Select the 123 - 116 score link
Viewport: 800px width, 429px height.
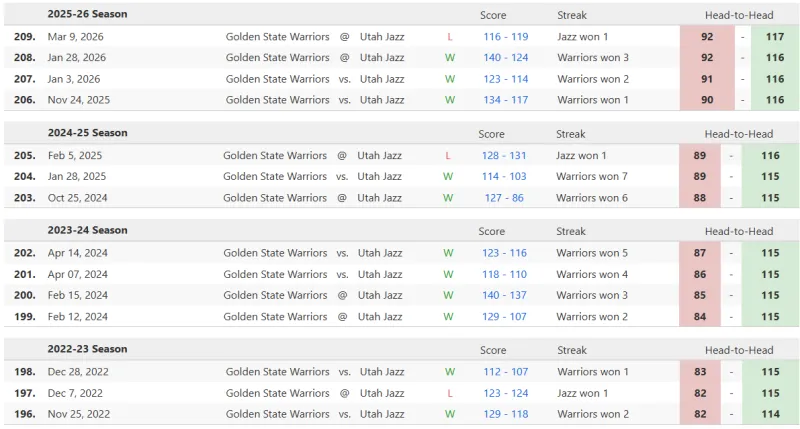pyautogui.click(x=504, y=253)
